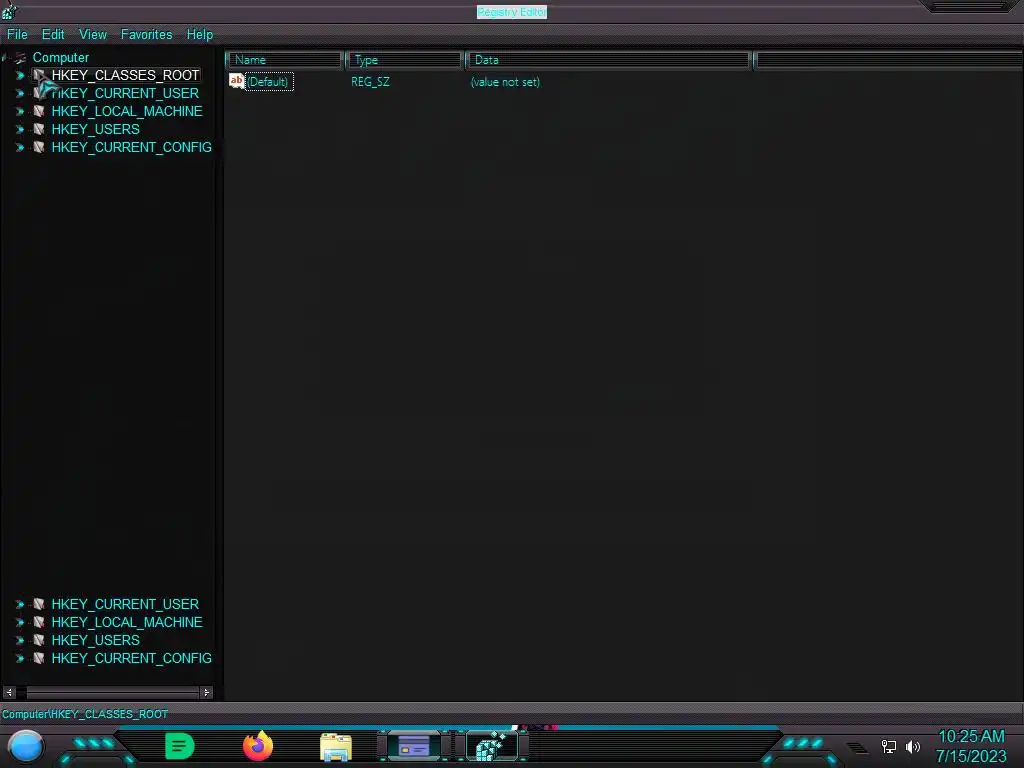The width and height of the screenshot is (1024, 768).
Task: Click status bar path Computer\HKEY_CLASSES_ROOT
Action: point(85,714)
